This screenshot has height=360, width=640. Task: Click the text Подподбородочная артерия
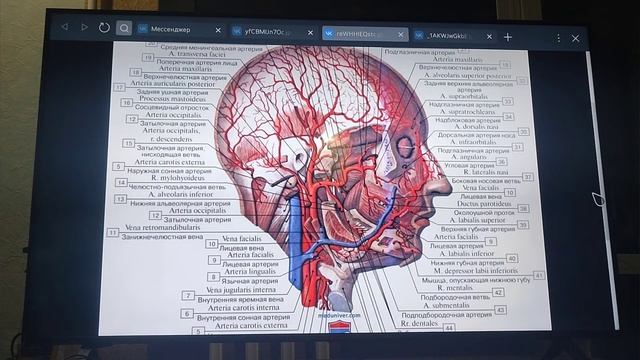447,315
